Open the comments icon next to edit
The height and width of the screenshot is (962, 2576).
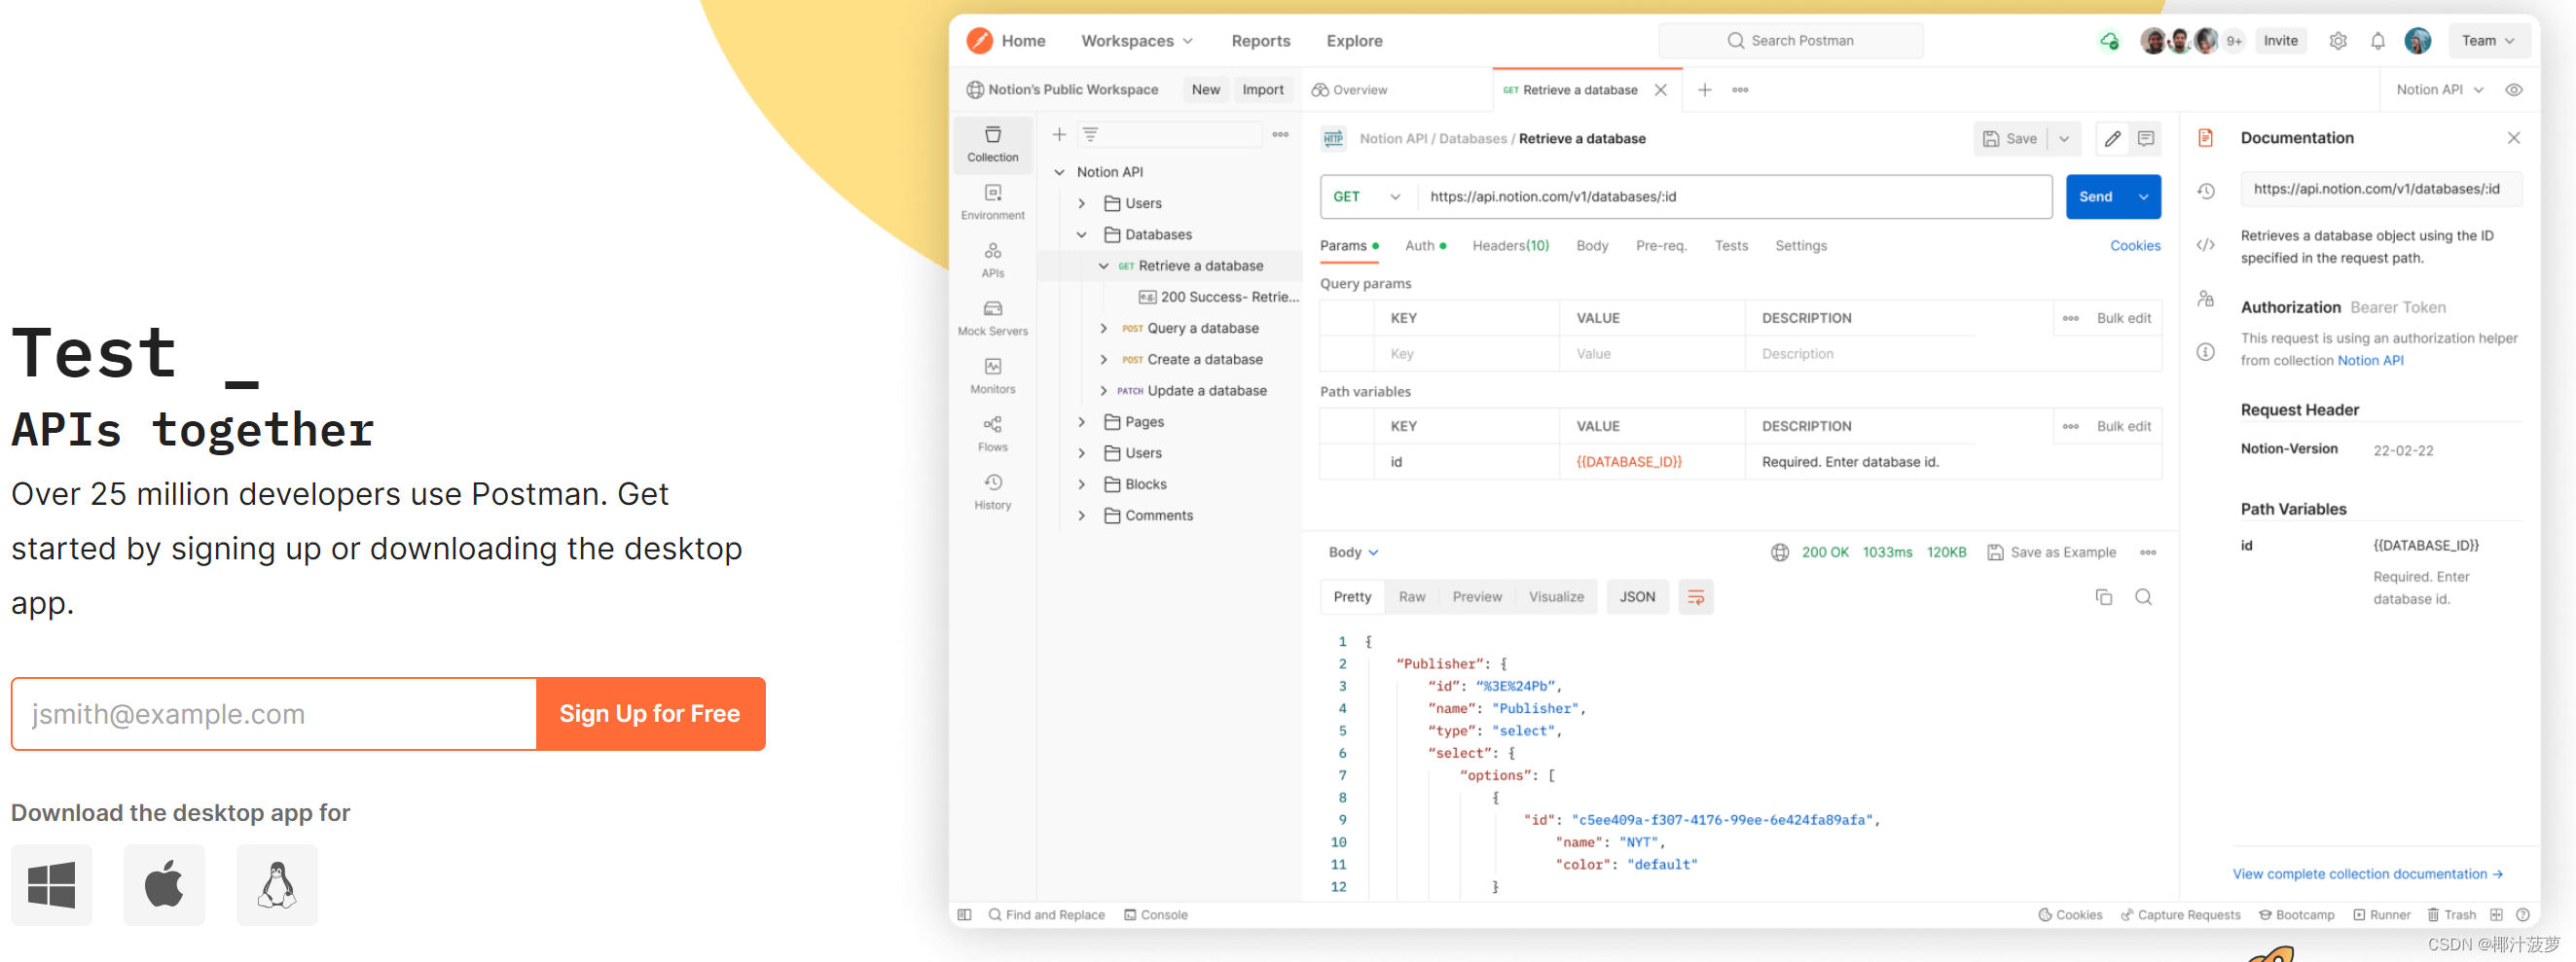[x=2145, y=139]
